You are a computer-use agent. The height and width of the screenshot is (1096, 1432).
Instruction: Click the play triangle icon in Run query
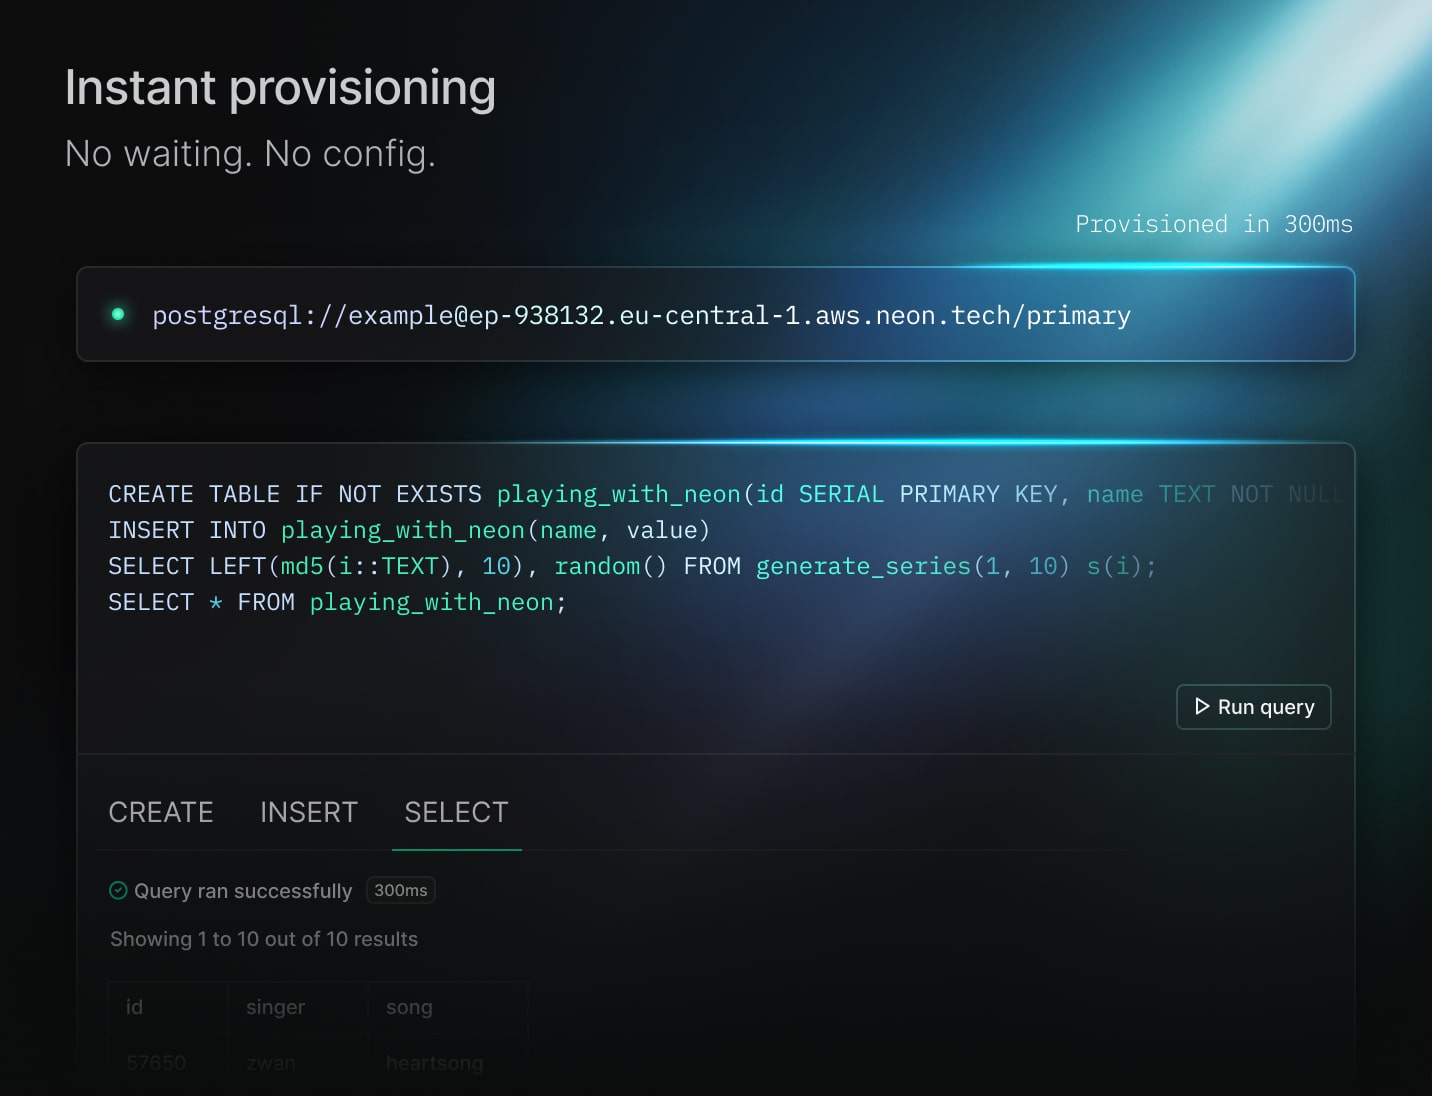(x=1202, y=707)
